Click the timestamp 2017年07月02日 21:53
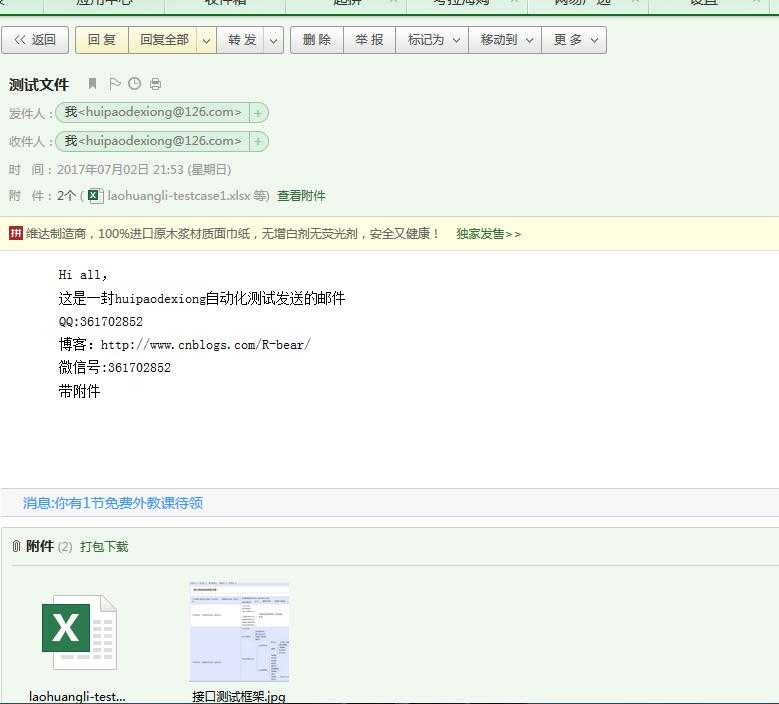The height and width of the screenshot is (704, 779). [x=120, y=169]
